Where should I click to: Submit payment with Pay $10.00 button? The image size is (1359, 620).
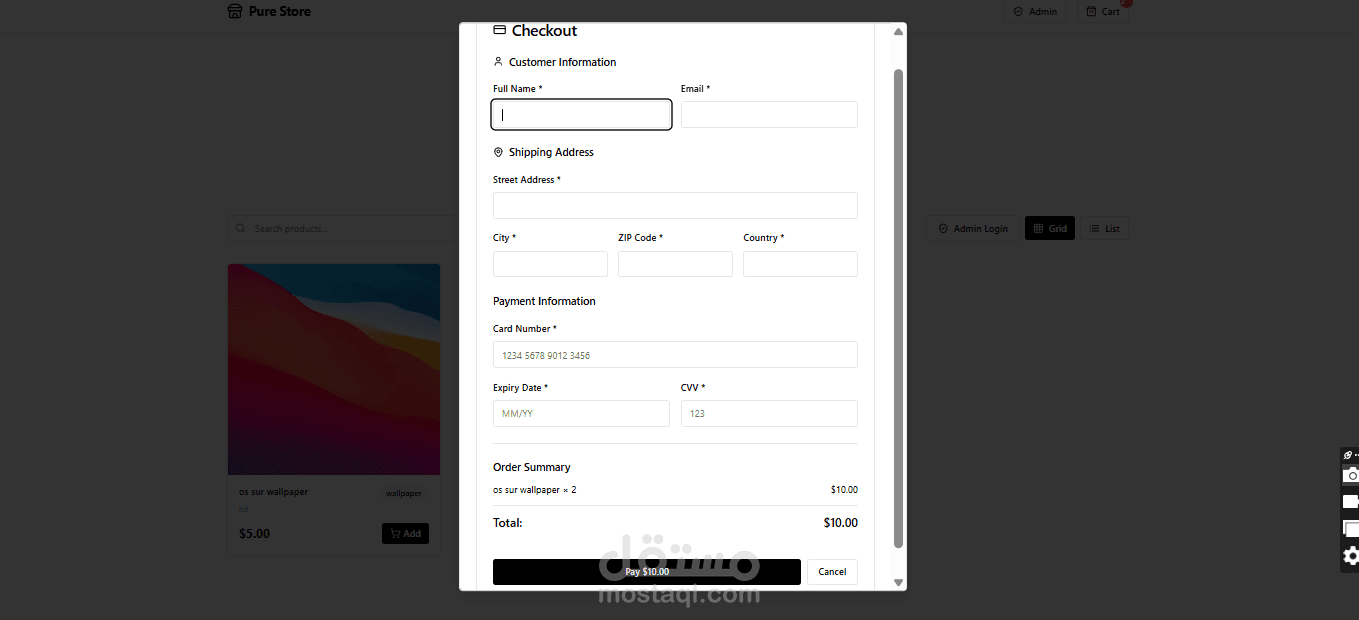pyautogui.click(x=647, y=572)
